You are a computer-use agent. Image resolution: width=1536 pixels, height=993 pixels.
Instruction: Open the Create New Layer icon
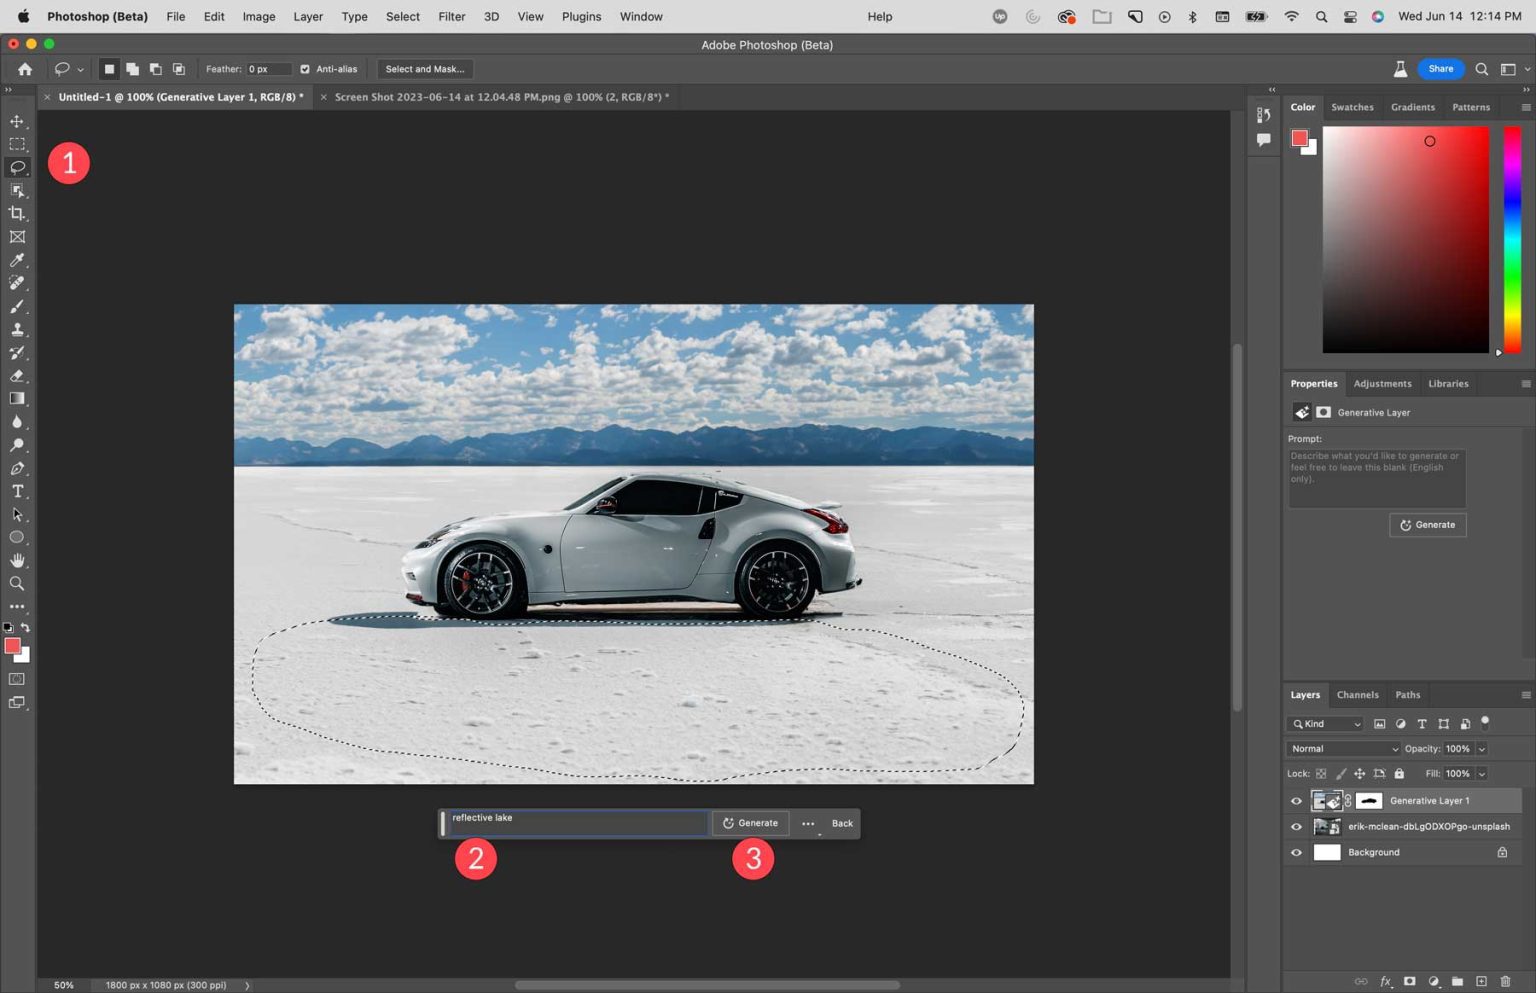(x=1482, y=981)
